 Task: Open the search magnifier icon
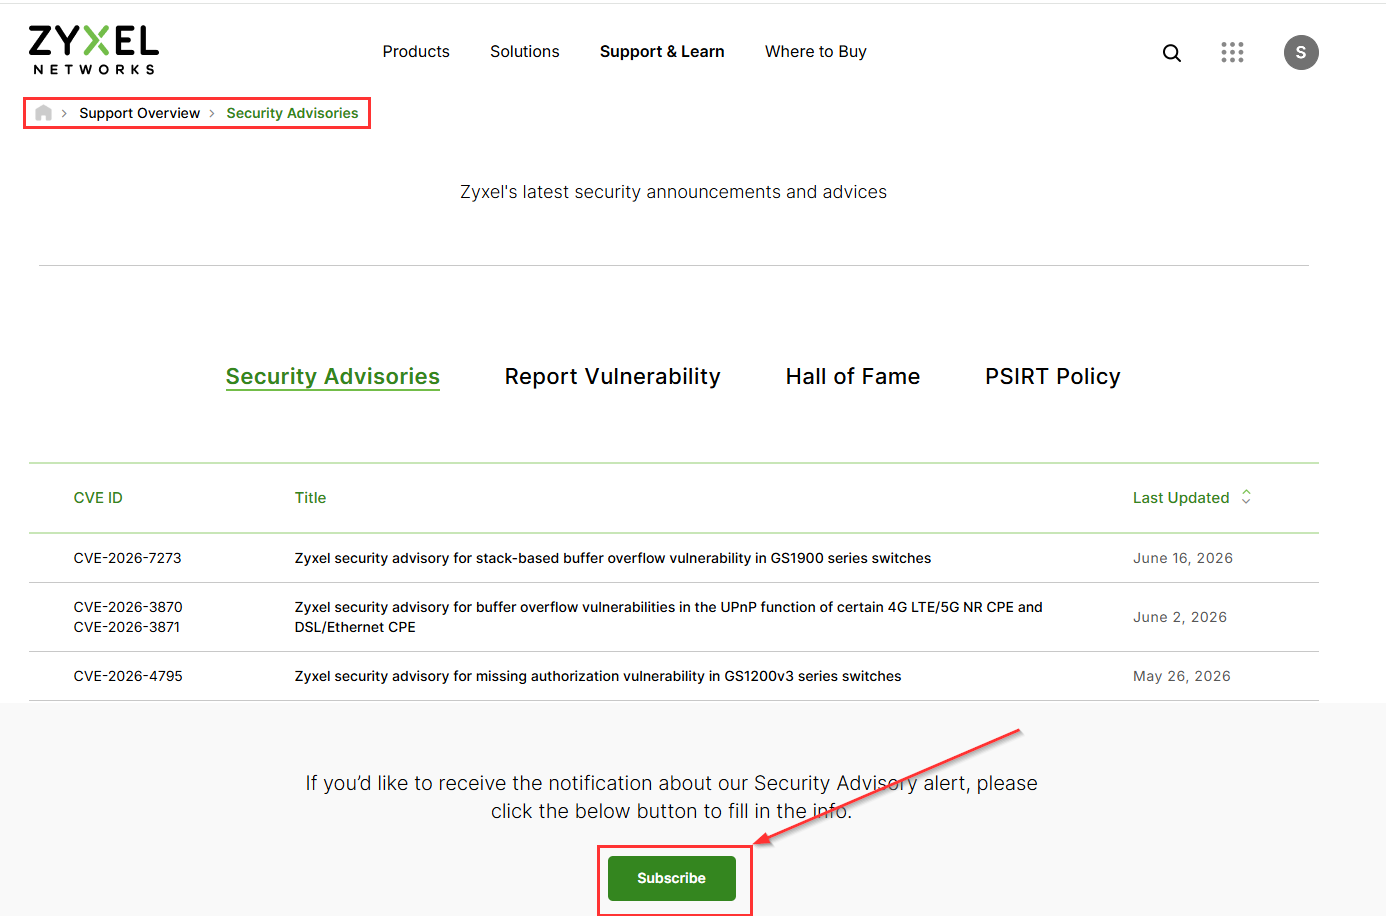click(1172, 53)
